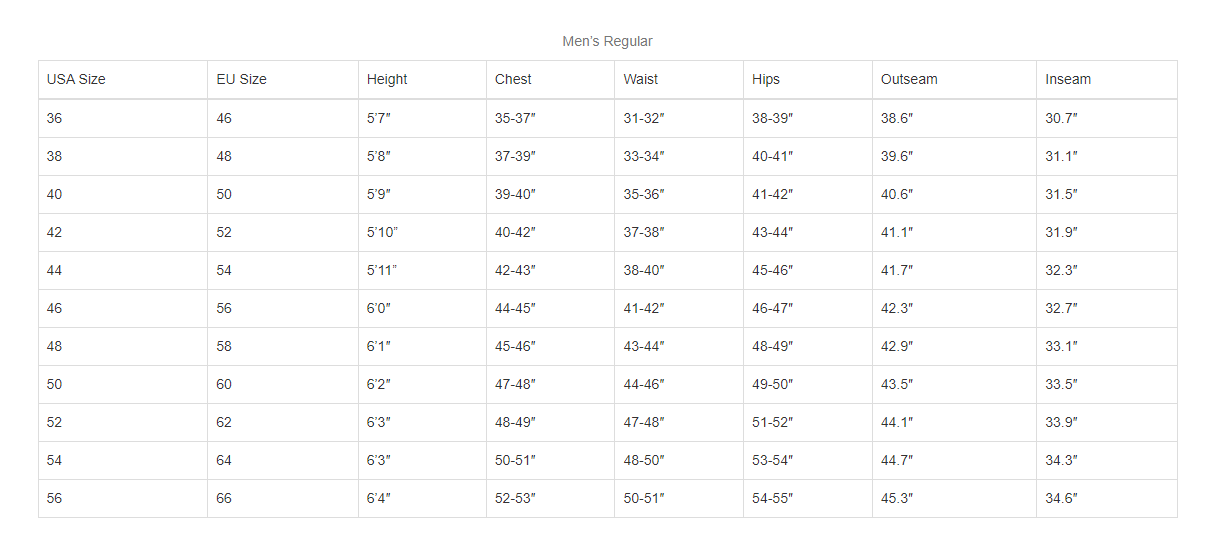Viewport: 1229px width, 553px height.
Task: Select USA size 36 cell
Action: [54, 118]
